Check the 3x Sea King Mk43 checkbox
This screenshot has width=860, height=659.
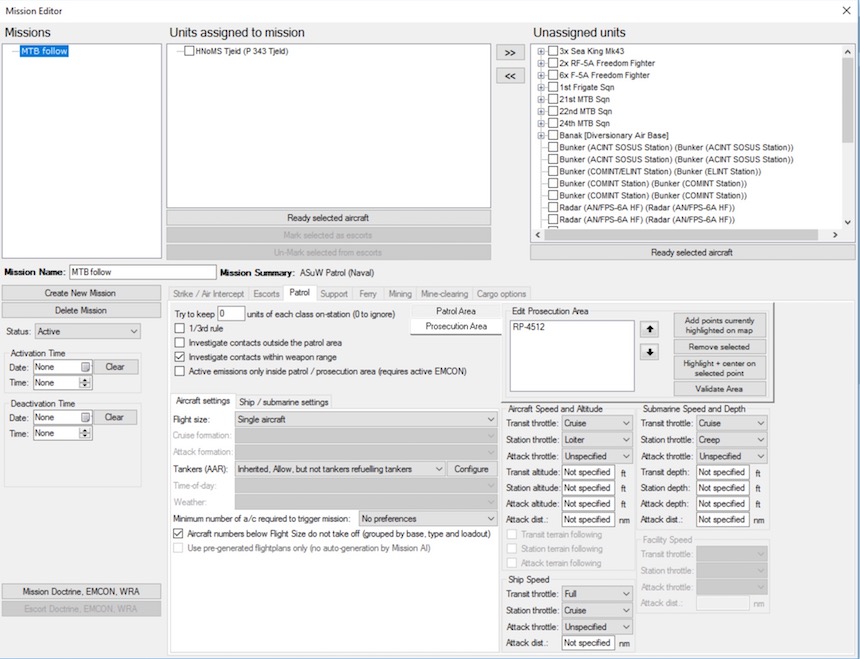point(553,51)
